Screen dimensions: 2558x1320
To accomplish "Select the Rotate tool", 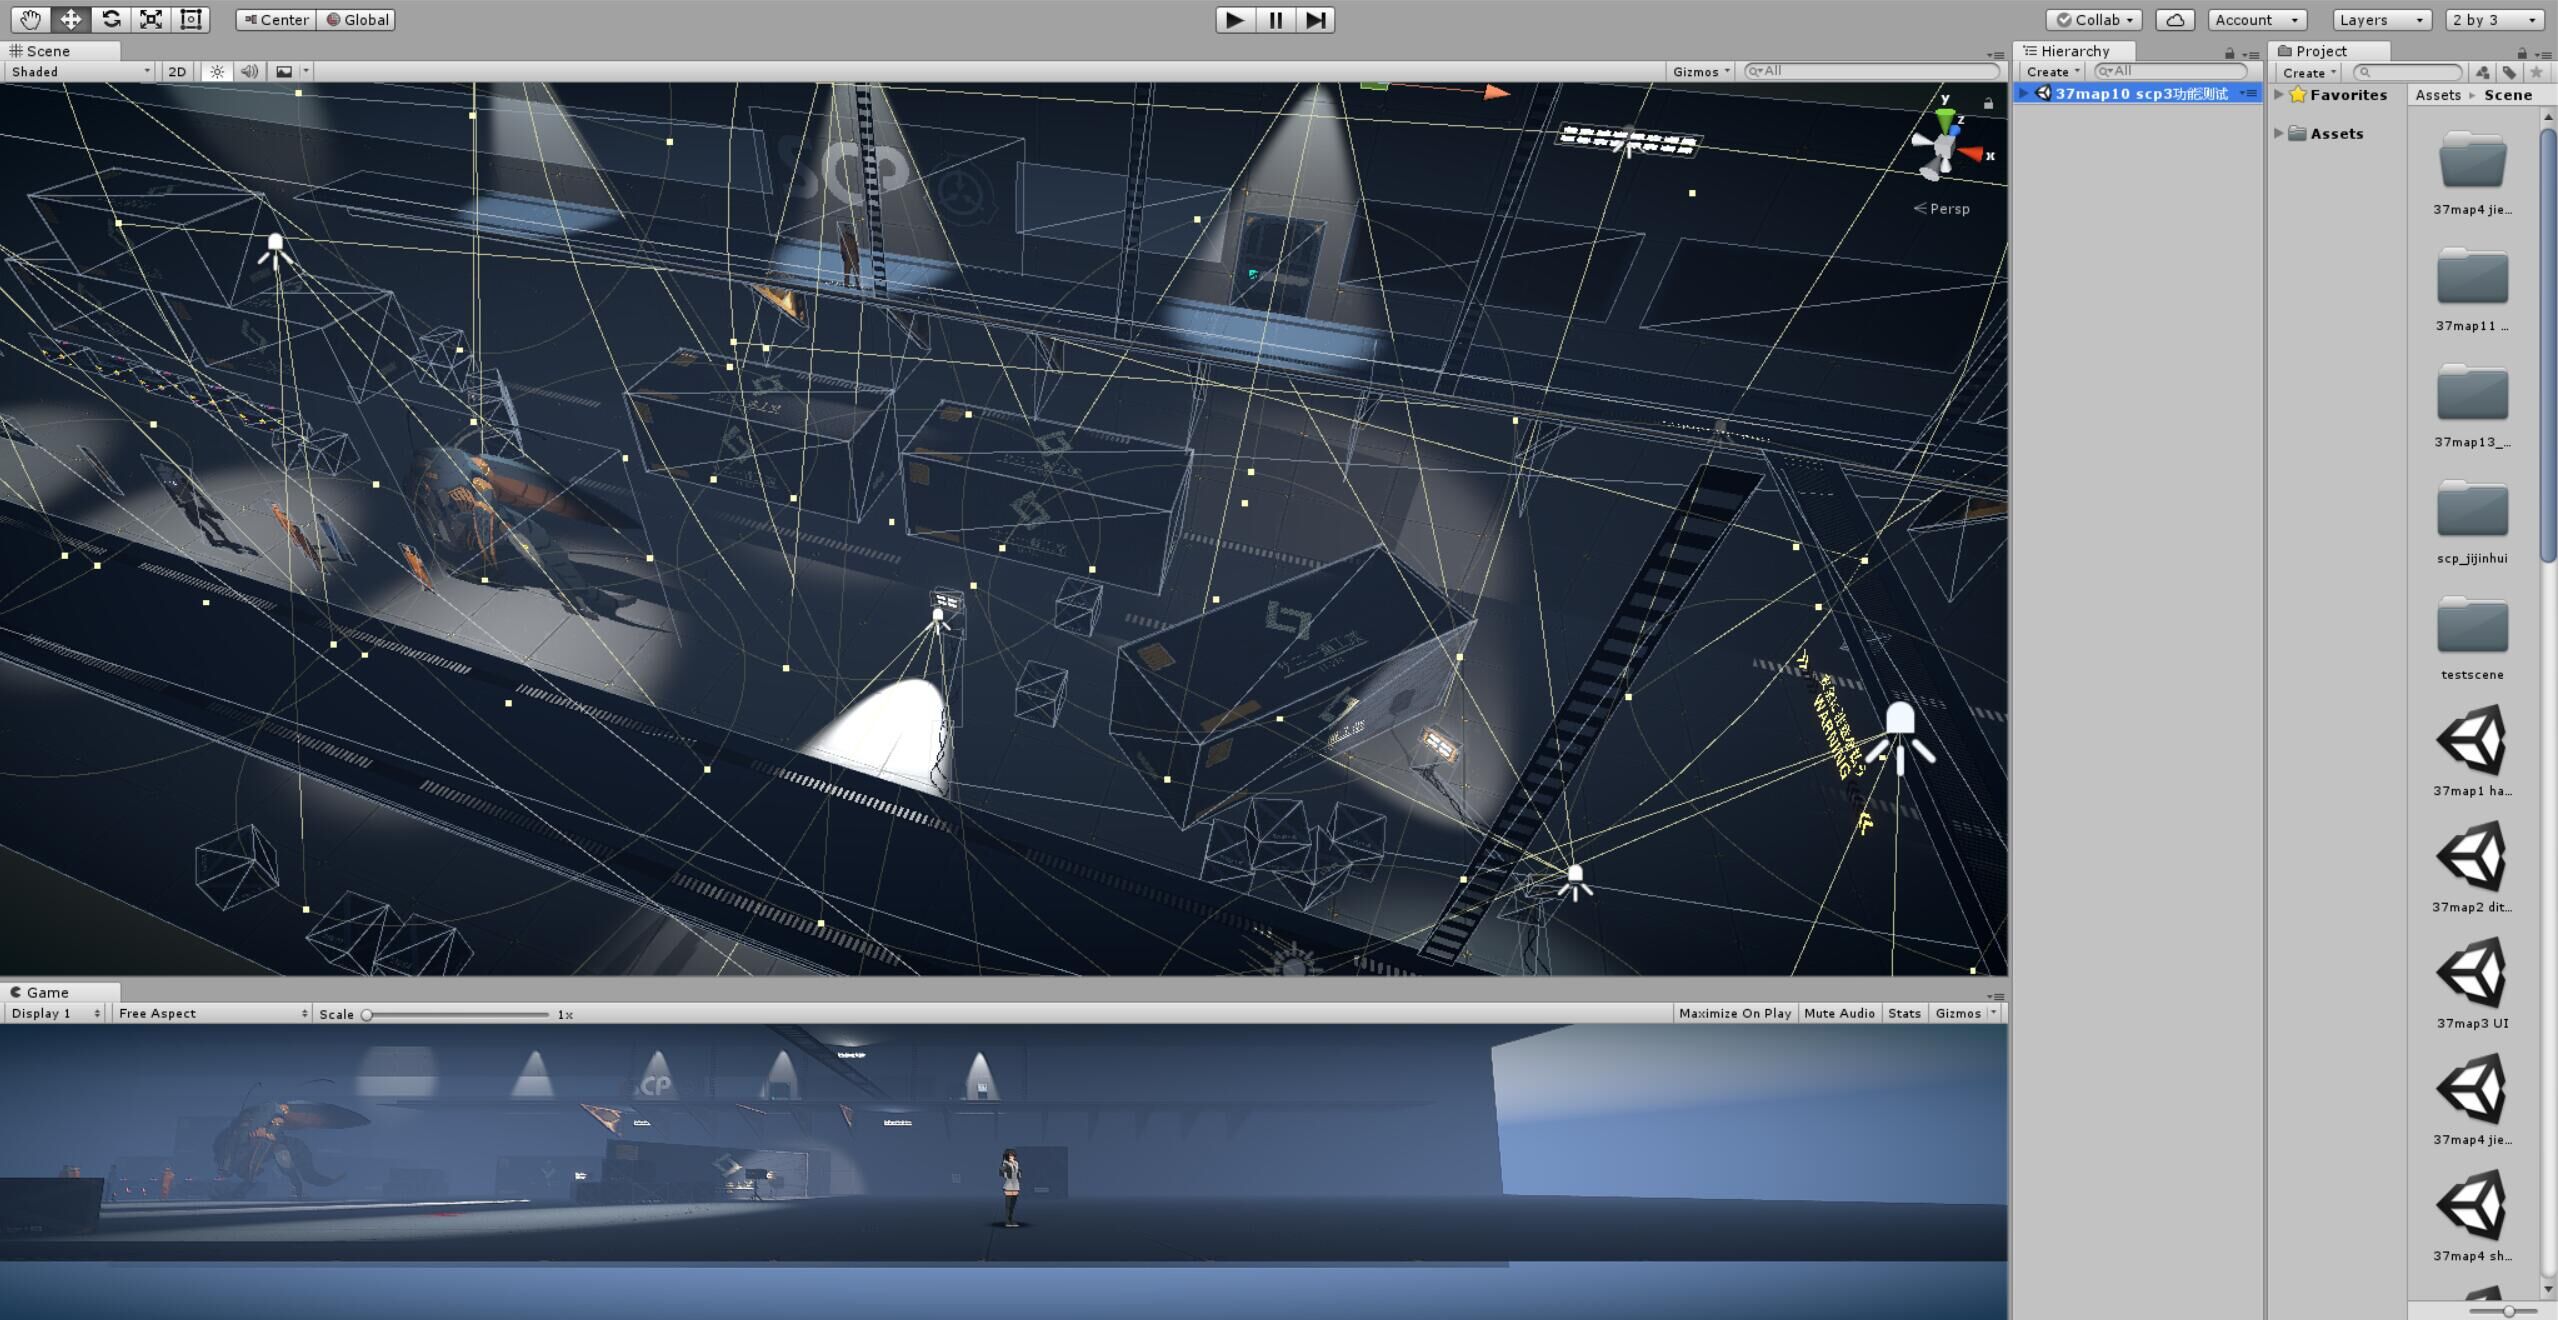I will pos(111,19).
